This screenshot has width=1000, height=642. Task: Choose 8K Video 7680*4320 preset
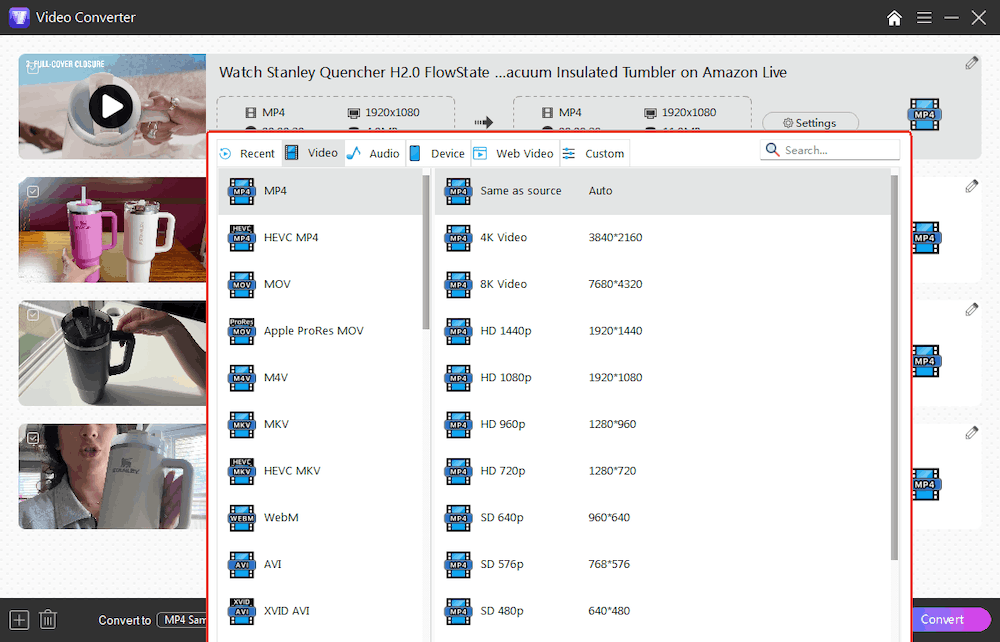[x=663, y=284]
